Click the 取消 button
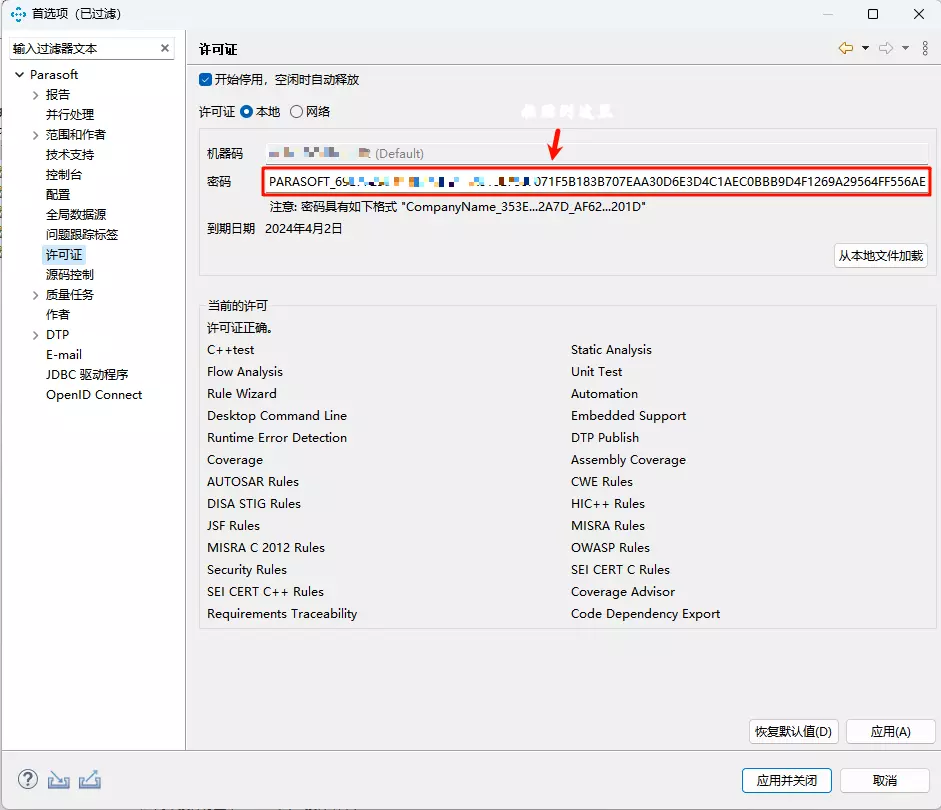Screen dimensions: 941x810 [x=885, y=781]
